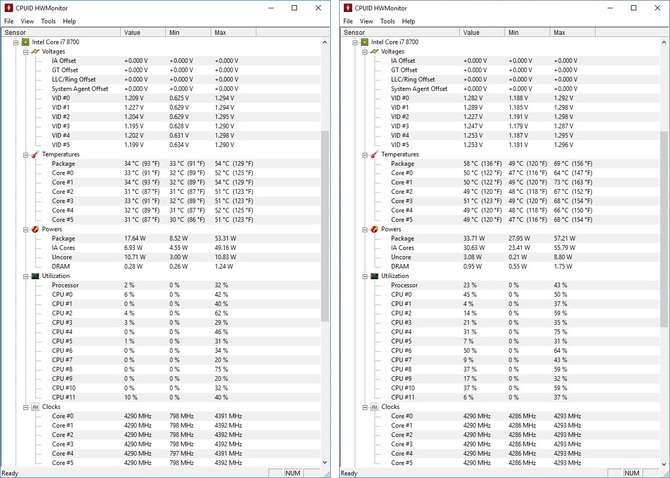
Task: Click the Clocks icon in right window
Action: 375,407
